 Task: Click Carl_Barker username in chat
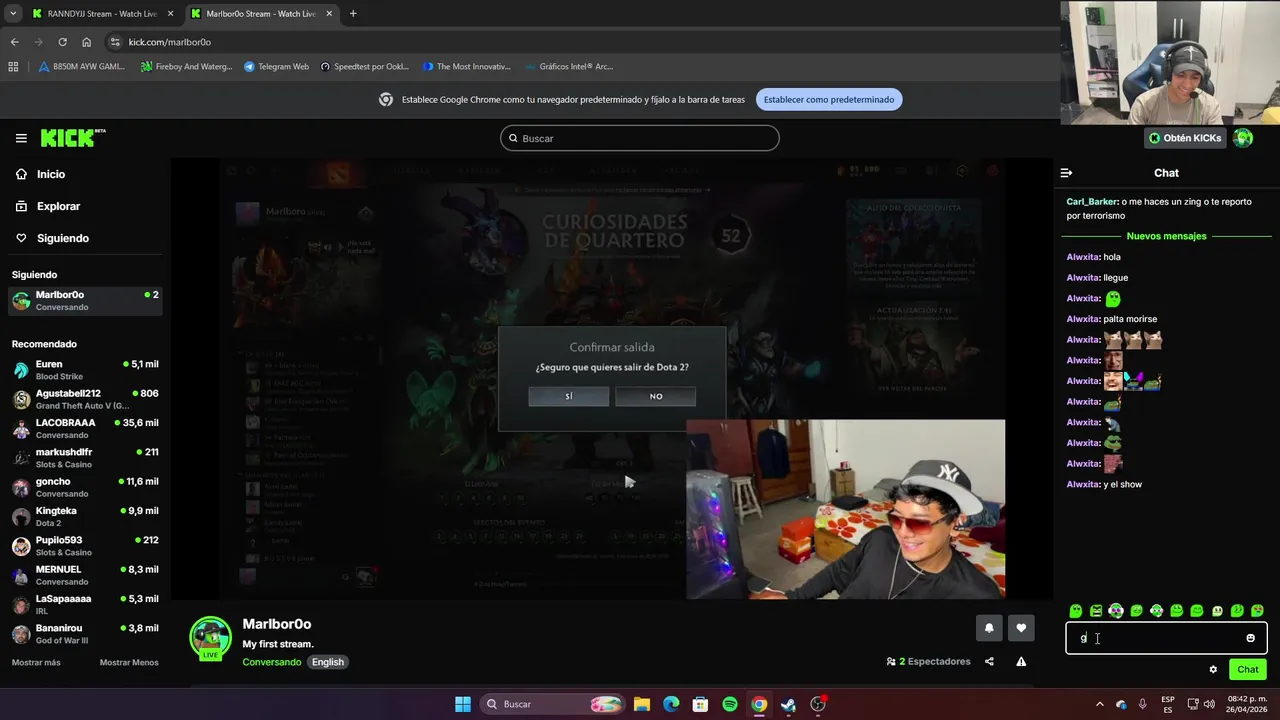pyautogui.click(x=1092, y=201)
